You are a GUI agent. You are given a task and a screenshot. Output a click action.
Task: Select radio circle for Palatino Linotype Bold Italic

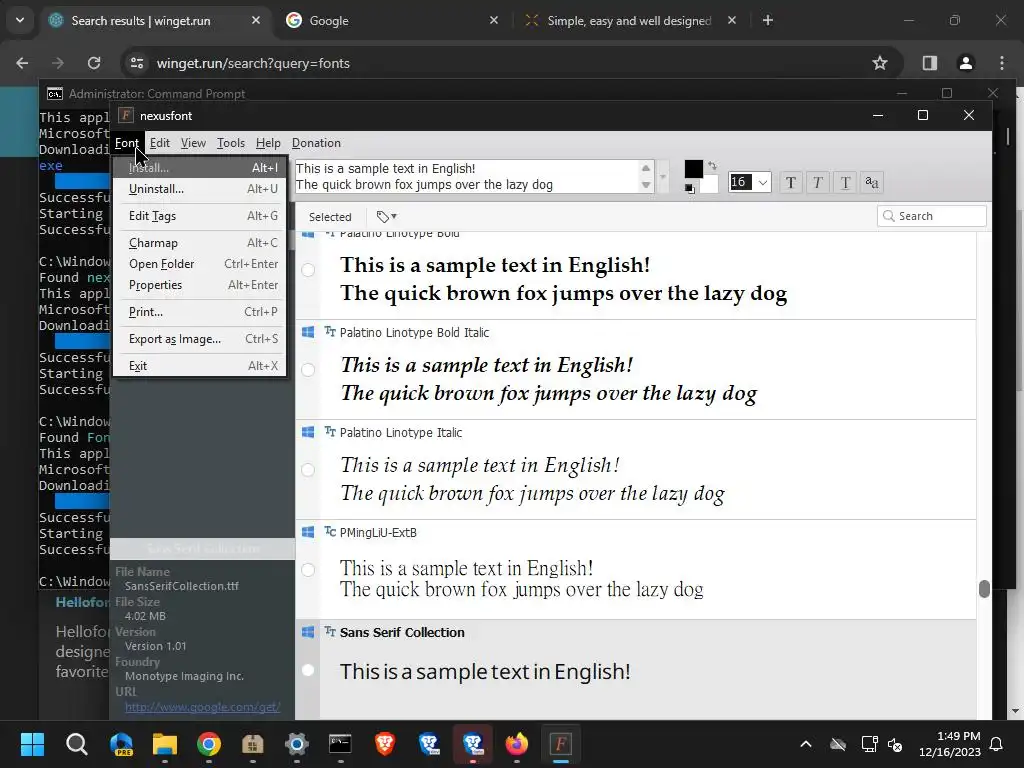coord(308,370)
